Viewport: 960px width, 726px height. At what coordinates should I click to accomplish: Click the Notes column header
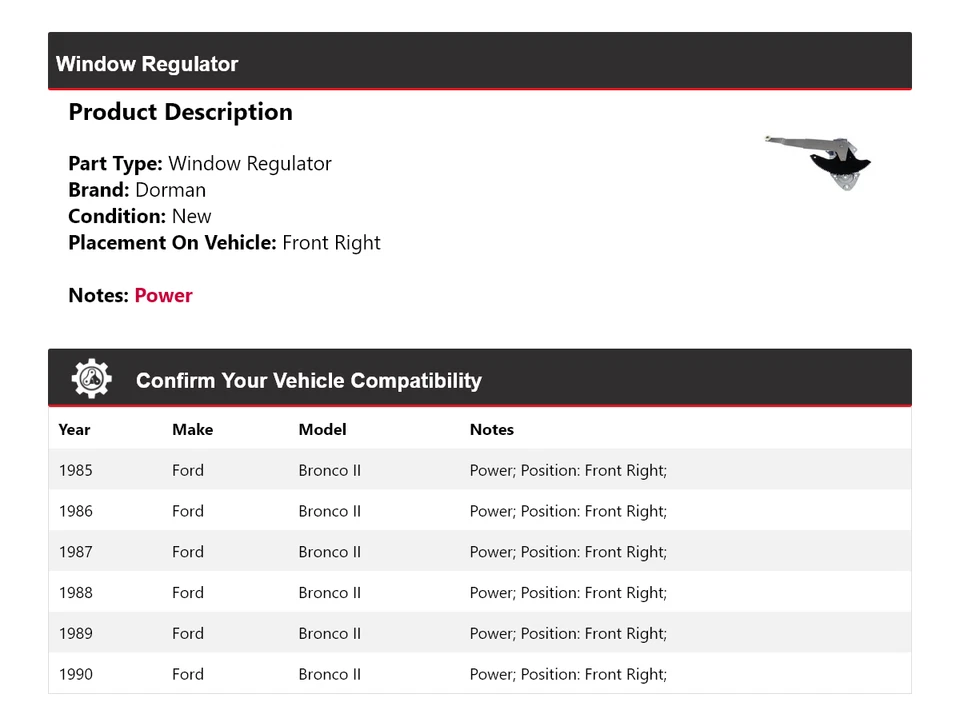click(492, 430)
